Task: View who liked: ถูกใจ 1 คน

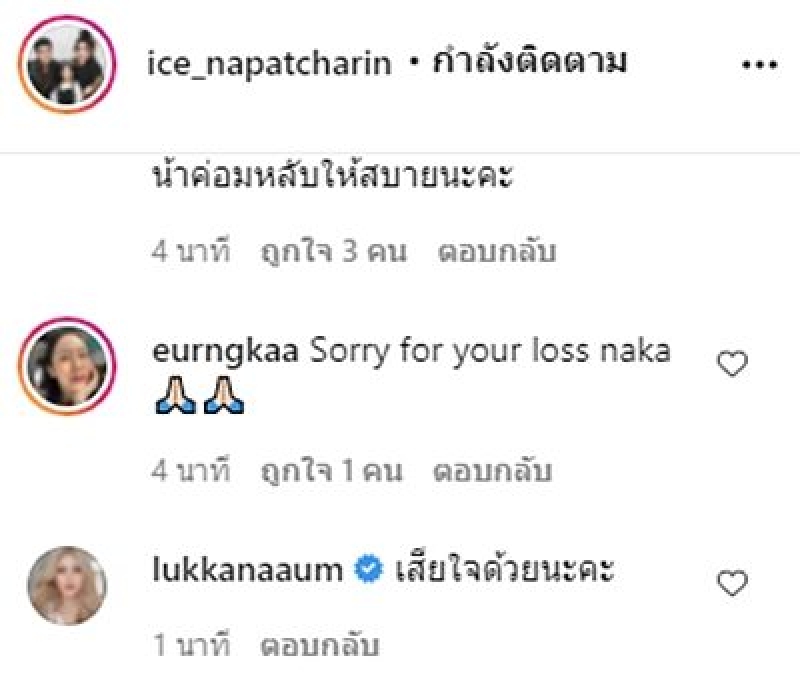Action: click(332, 470)
